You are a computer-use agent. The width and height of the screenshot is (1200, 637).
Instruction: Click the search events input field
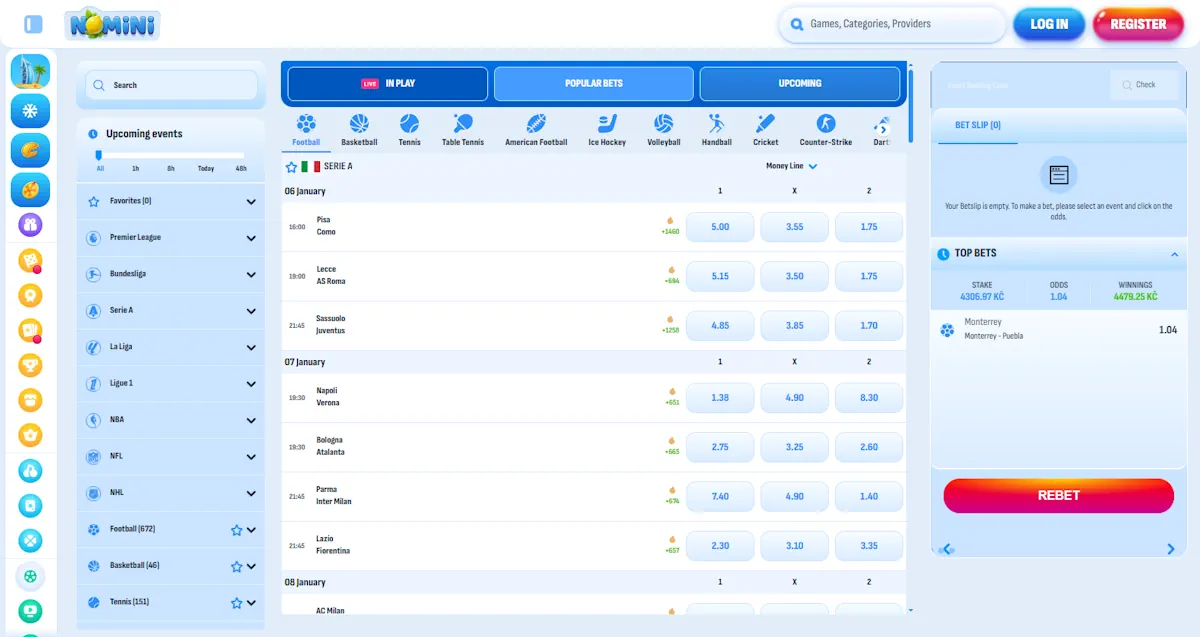click(170, 85)
